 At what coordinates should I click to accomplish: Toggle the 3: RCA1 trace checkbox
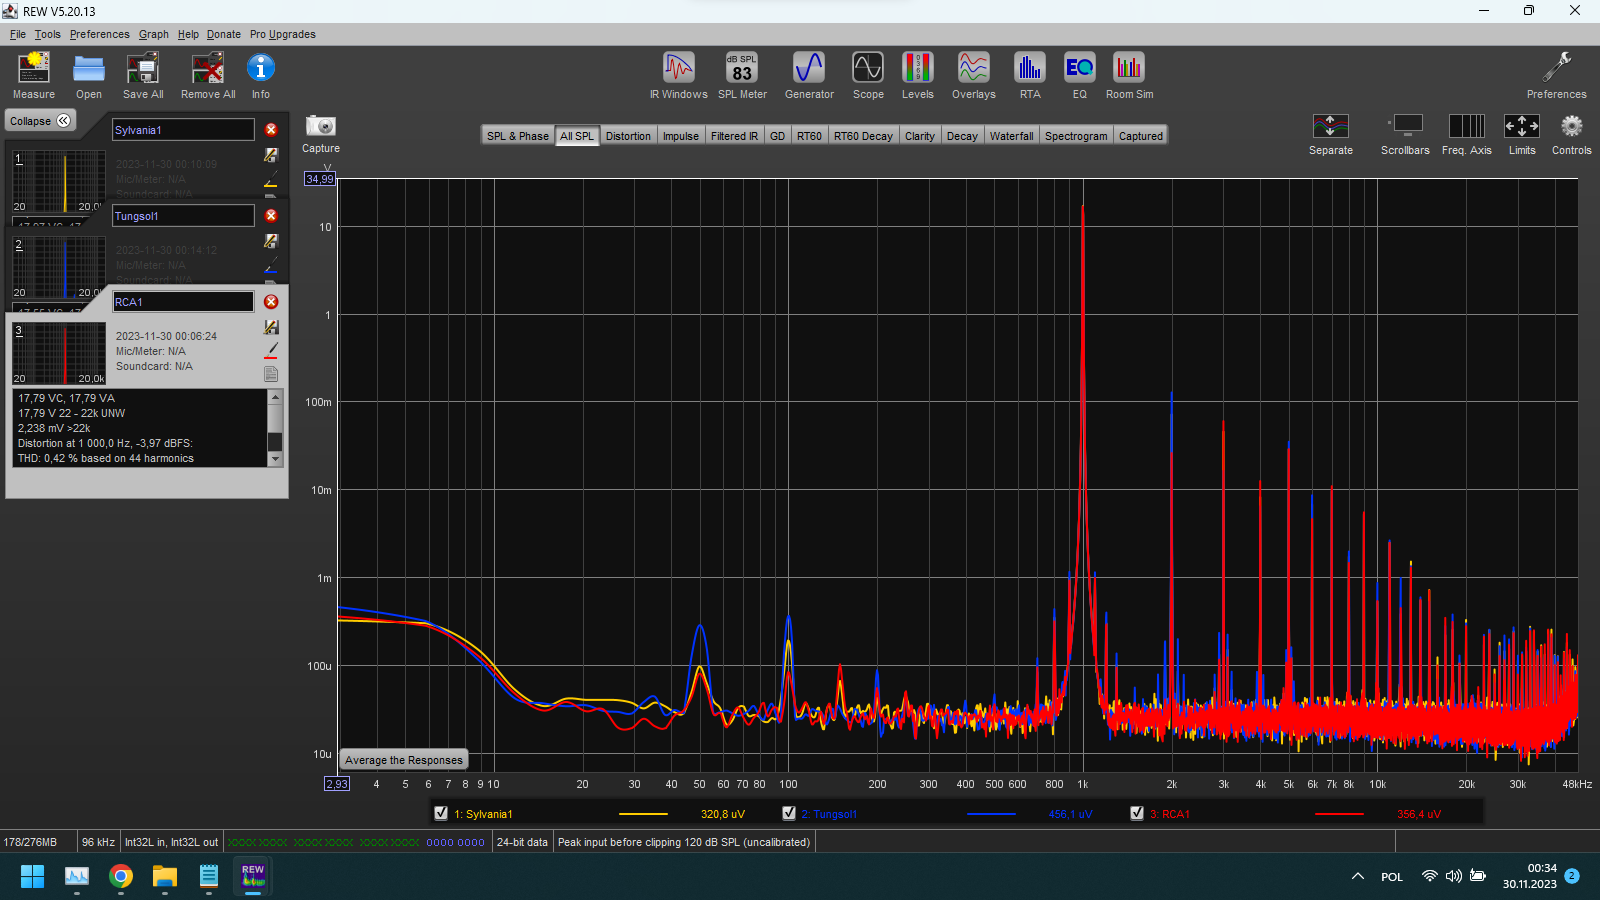pyautogui.click(x=1137, y=813)
